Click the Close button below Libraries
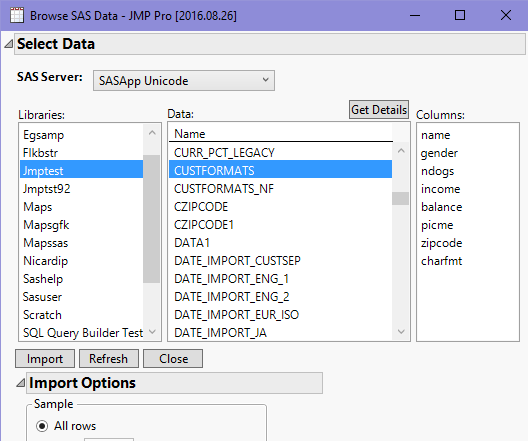528x441 pixels. (x=173, y=359)
